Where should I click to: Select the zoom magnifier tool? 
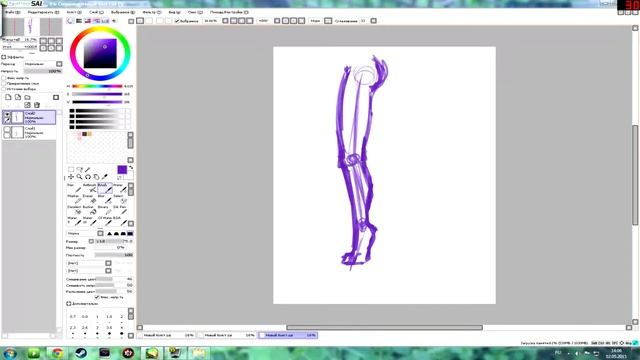(80, 177)
